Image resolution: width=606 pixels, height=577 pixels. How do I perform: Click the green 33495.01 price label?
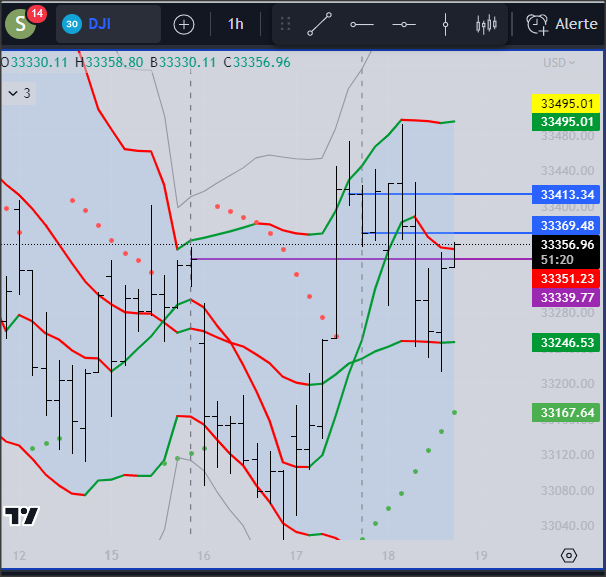click(x=566, y=122)
